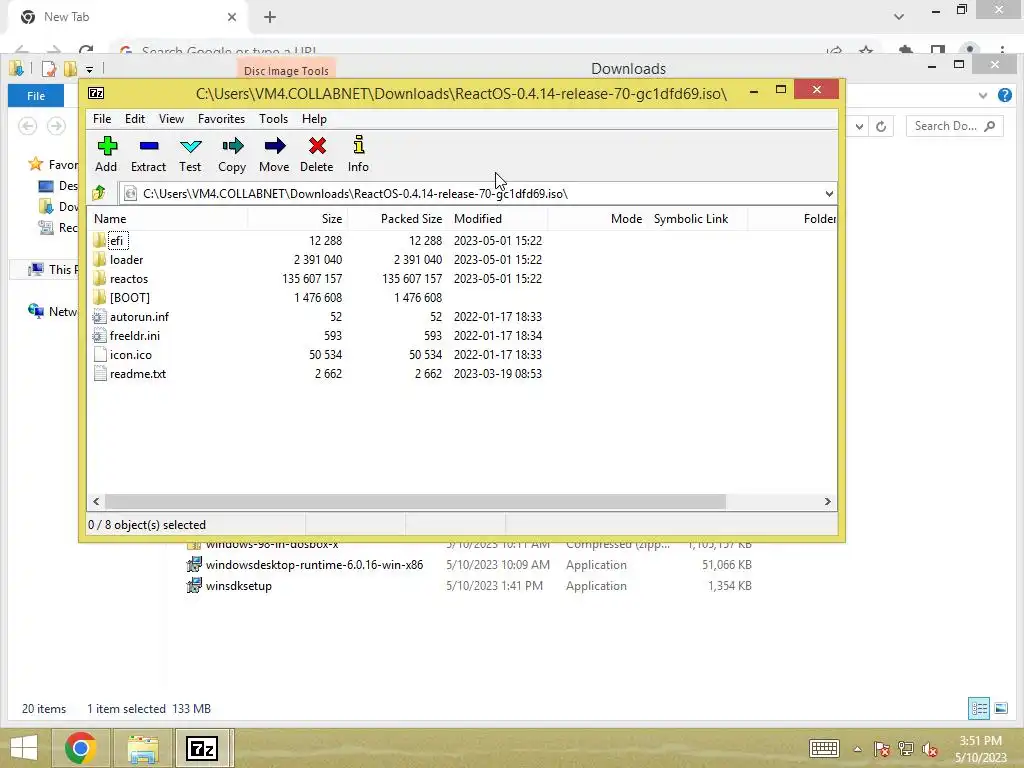1024x768 pixels.
Task: Click the Search Downloads box in Explorer
Action: (x=953, y=126)
